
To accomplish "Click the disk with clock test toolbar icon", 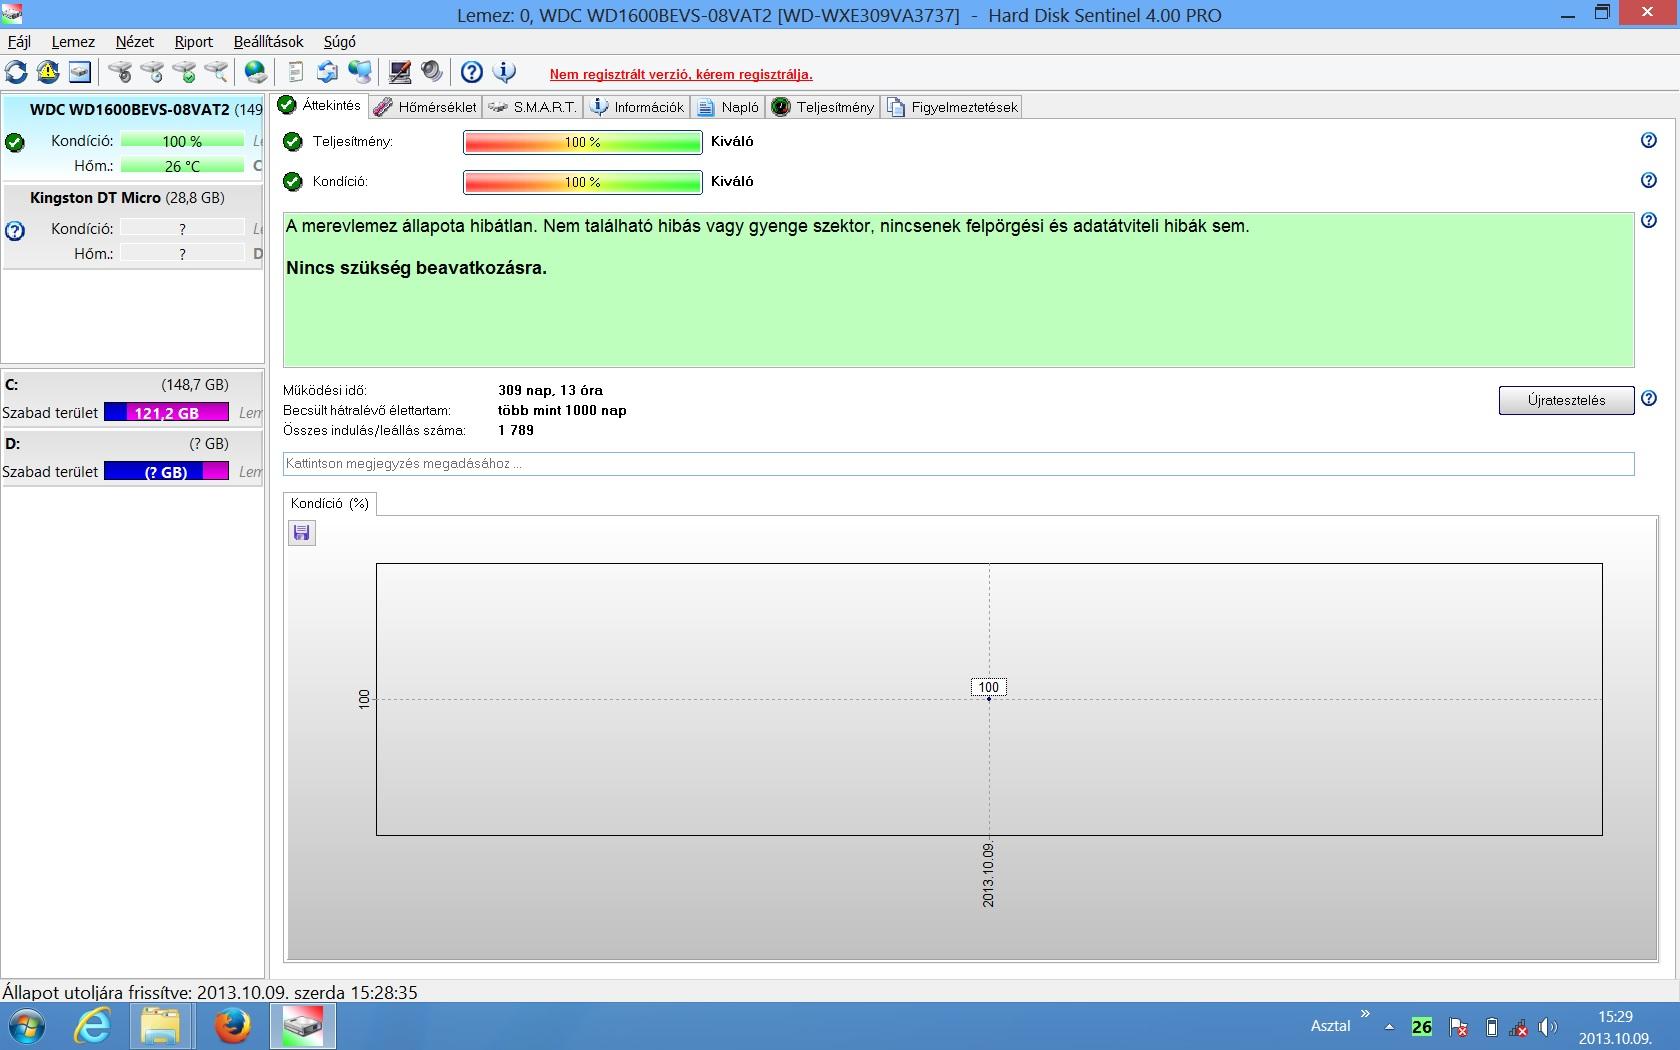I will pos(152,72).
